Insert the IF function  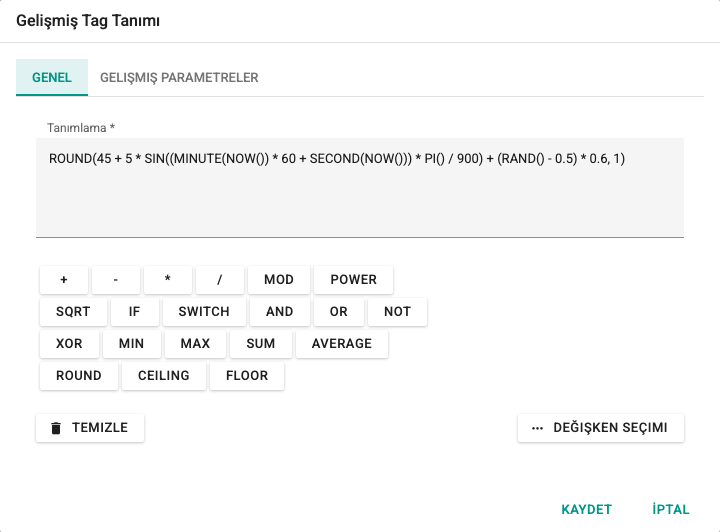[x=135, y=312]
